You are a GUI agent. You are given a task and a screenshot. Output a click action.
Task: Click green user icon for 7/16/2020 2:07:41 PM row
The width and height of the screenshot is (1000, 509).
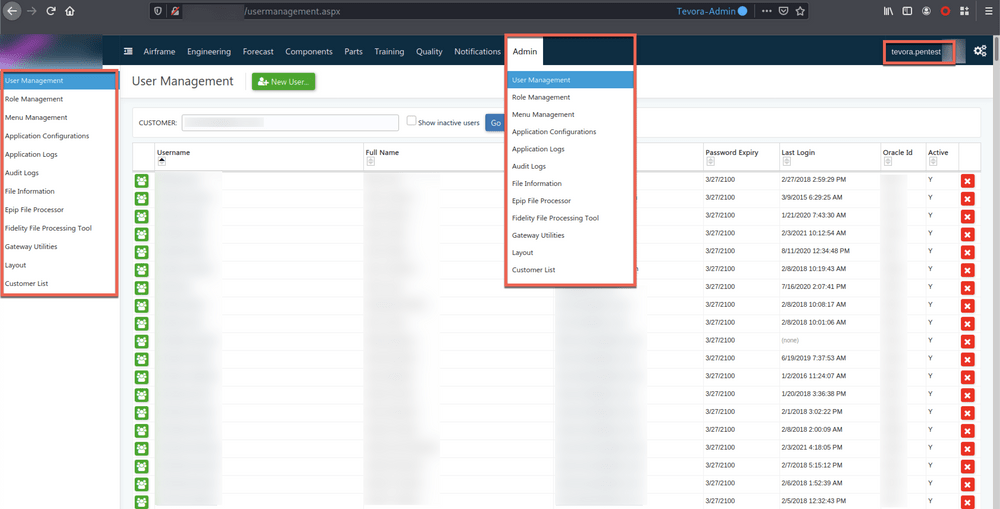pyautogui.click(x=141, y=288)
